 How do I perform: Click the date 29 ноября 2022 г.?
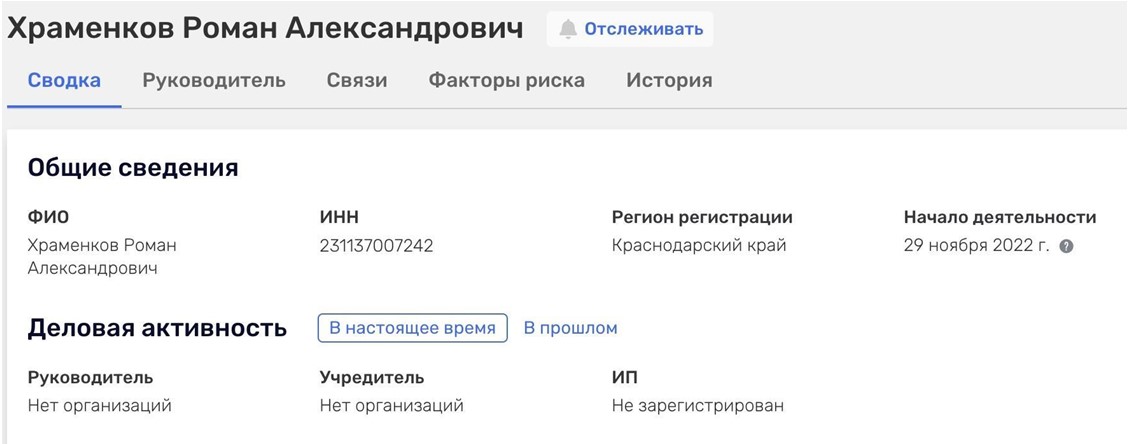976,245
